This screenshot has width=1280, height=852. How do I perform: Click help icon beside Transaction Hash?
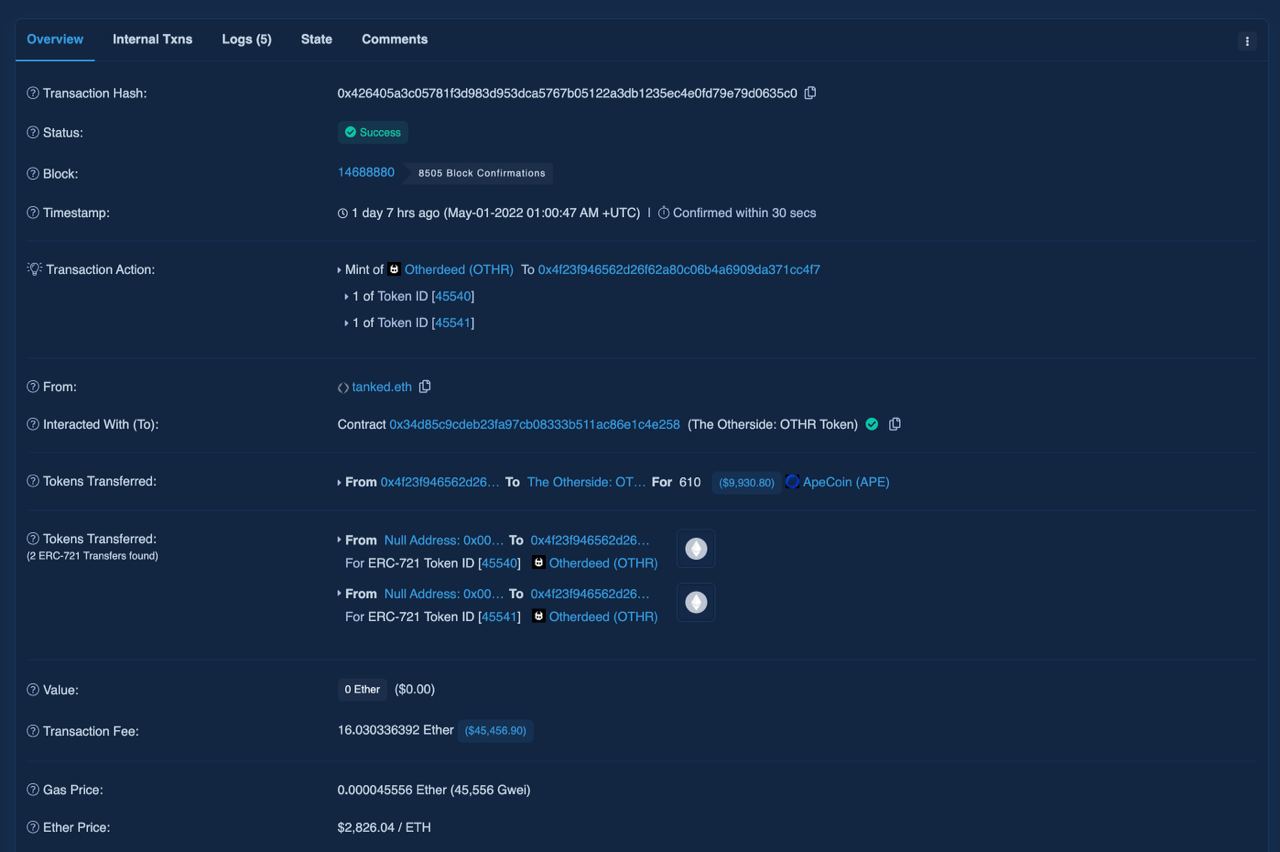(x=33, y=93)
